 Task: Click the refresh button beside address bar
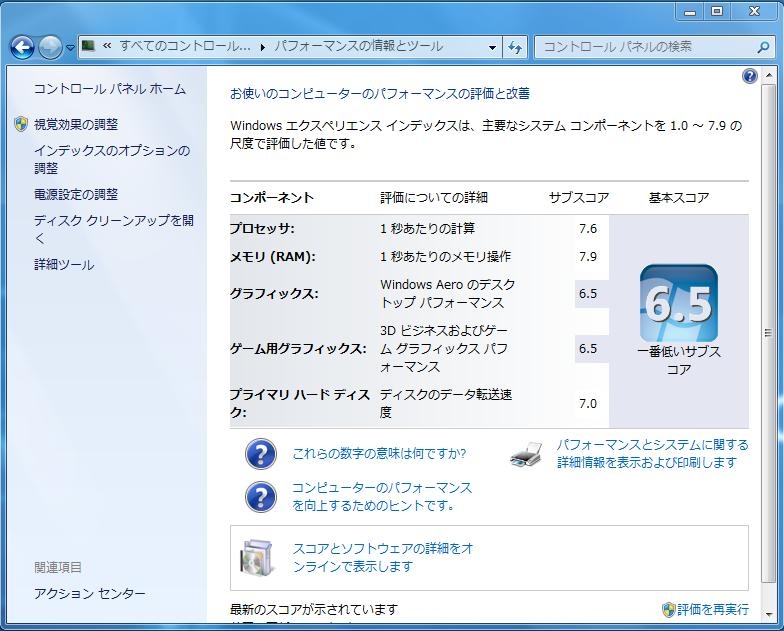[515, 47]
